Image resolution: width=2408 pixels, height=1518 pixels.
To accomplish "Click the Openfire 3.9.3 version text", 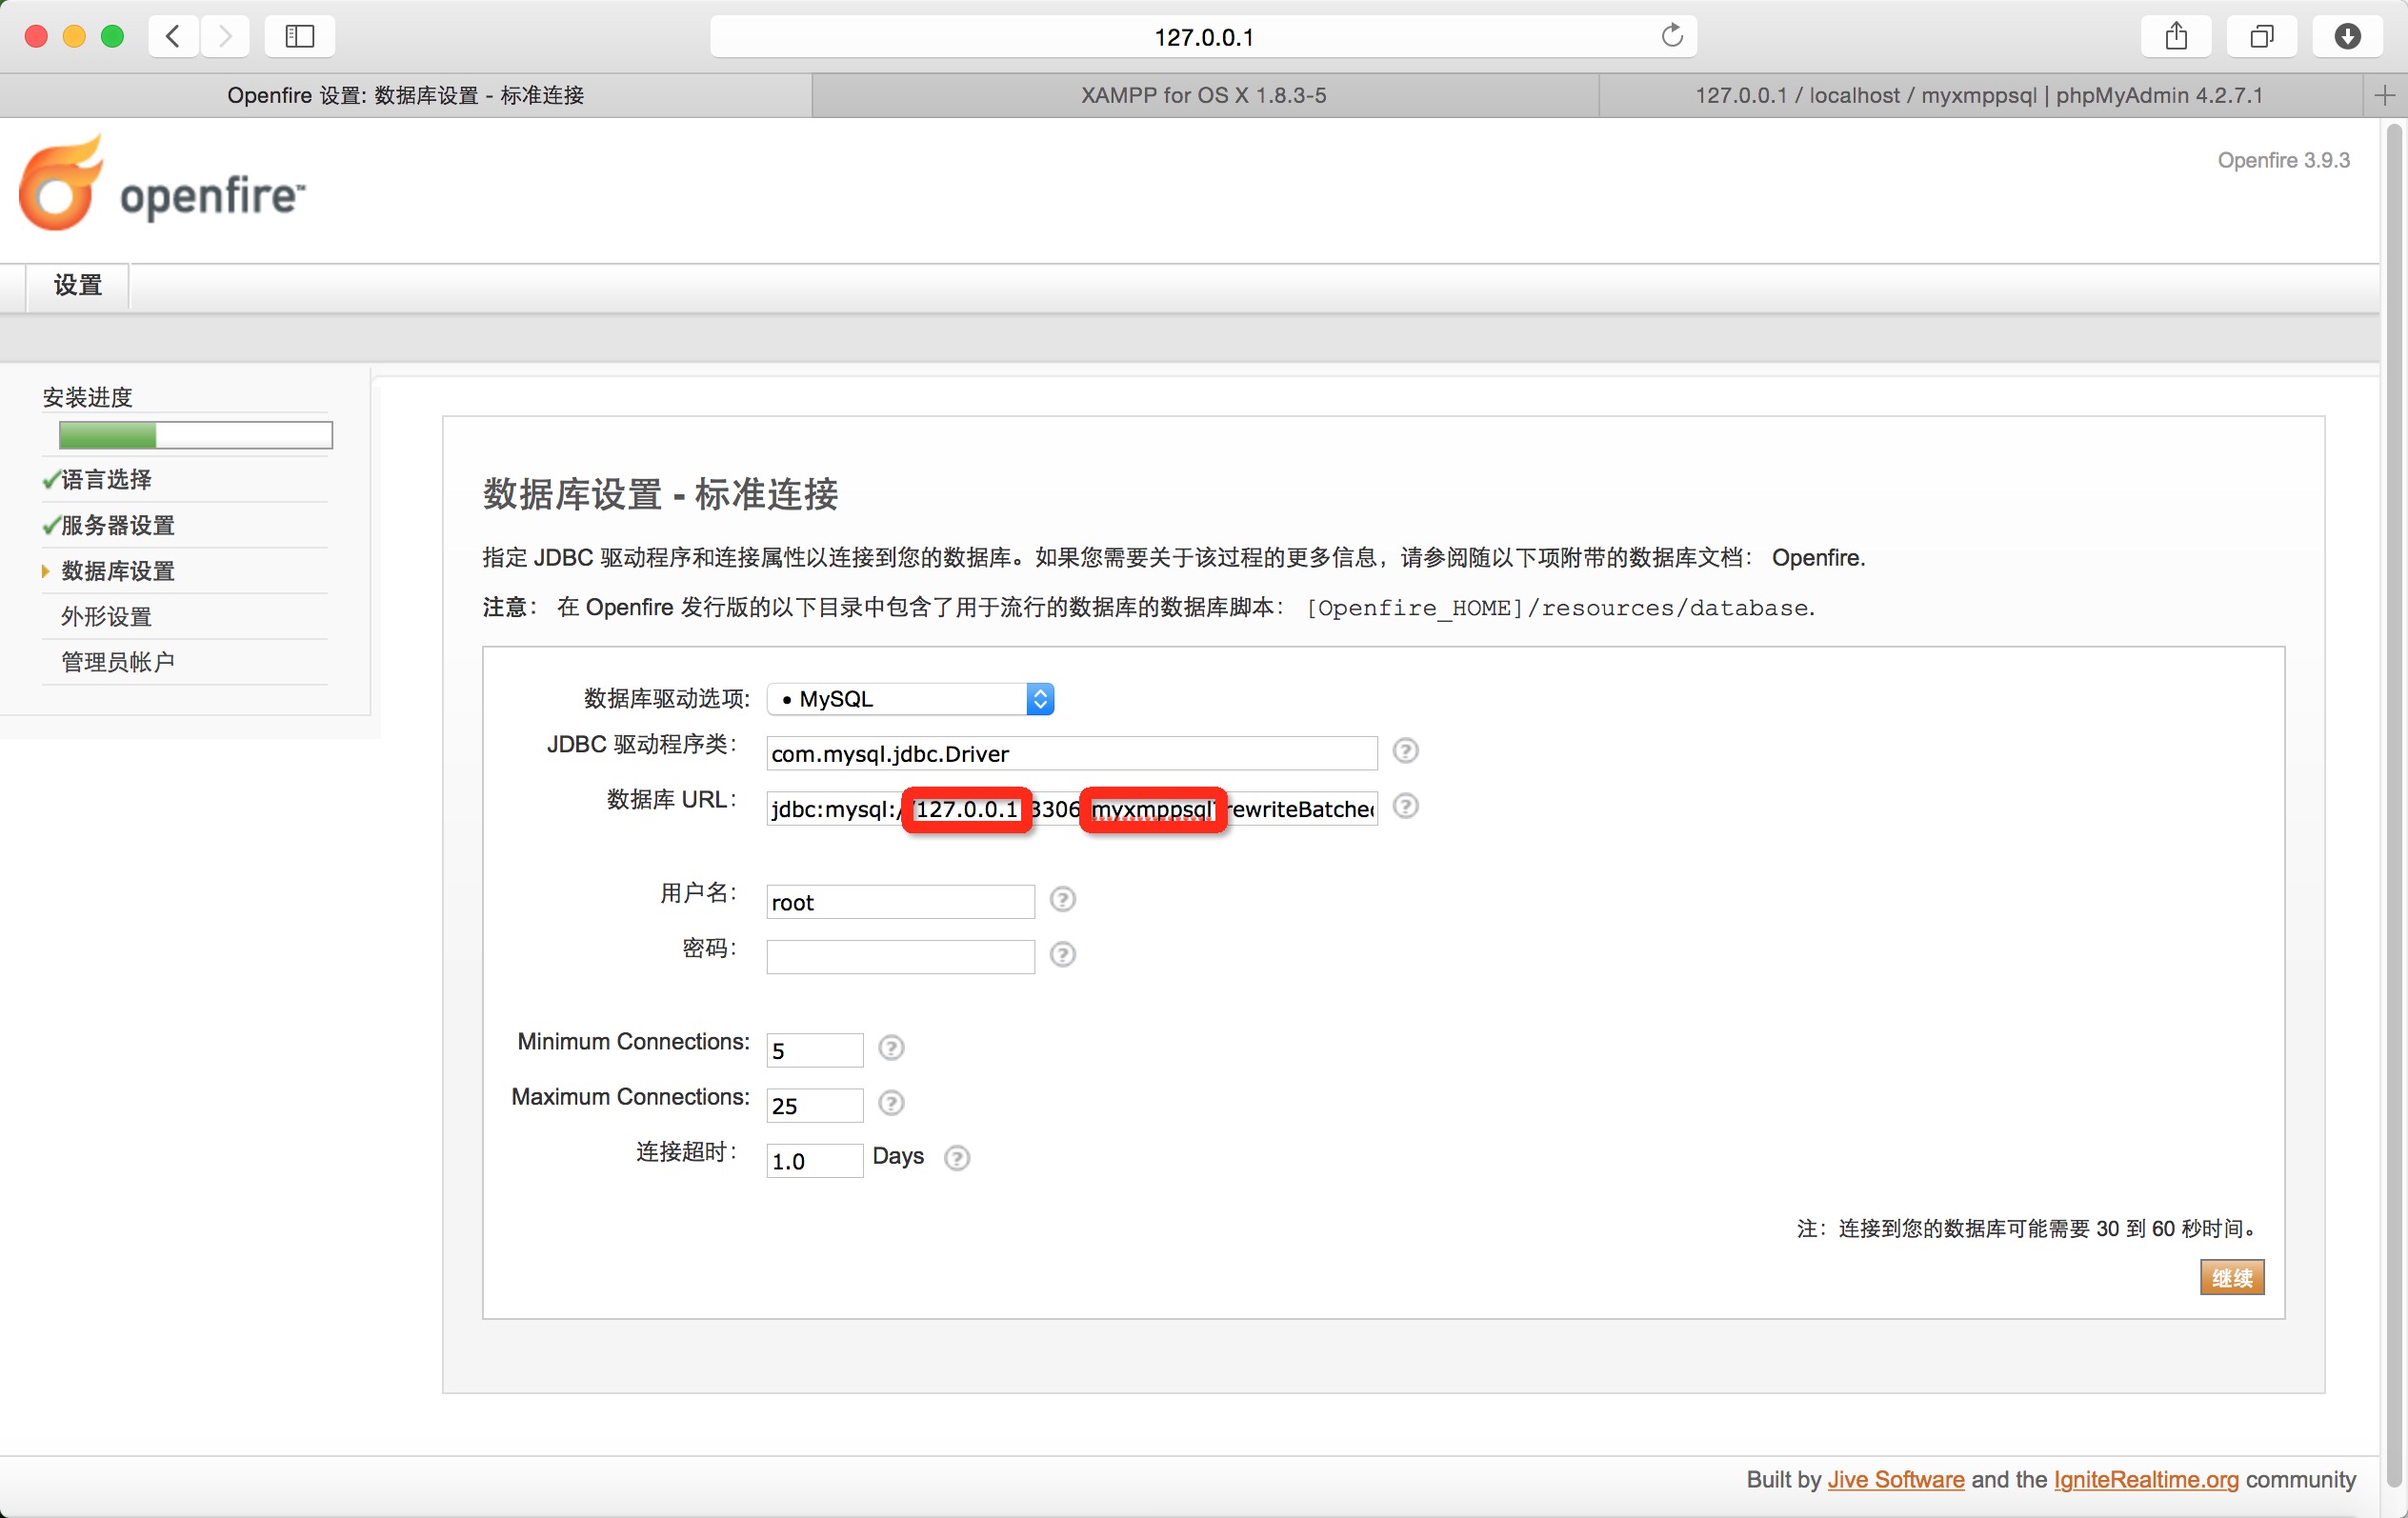I will (x=2283, y=160).
